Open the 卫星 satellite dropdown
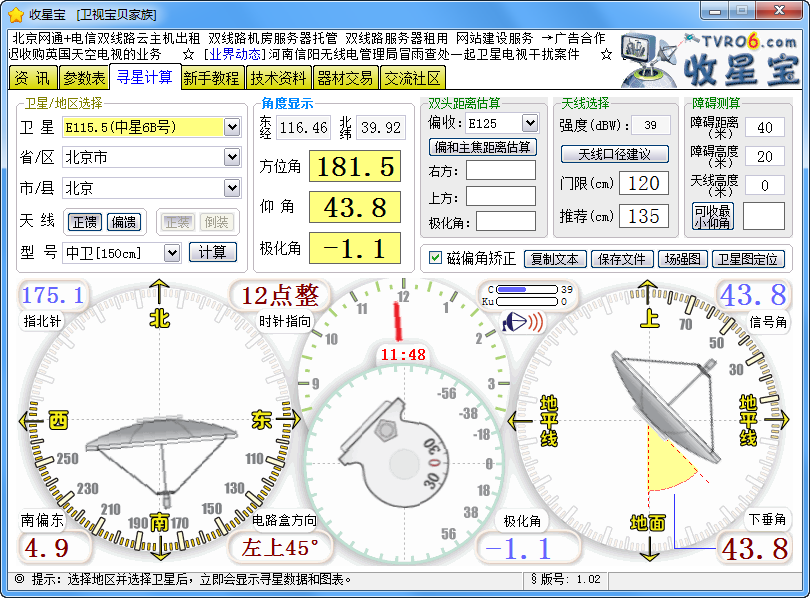810x598 pixels. point(232,127)
